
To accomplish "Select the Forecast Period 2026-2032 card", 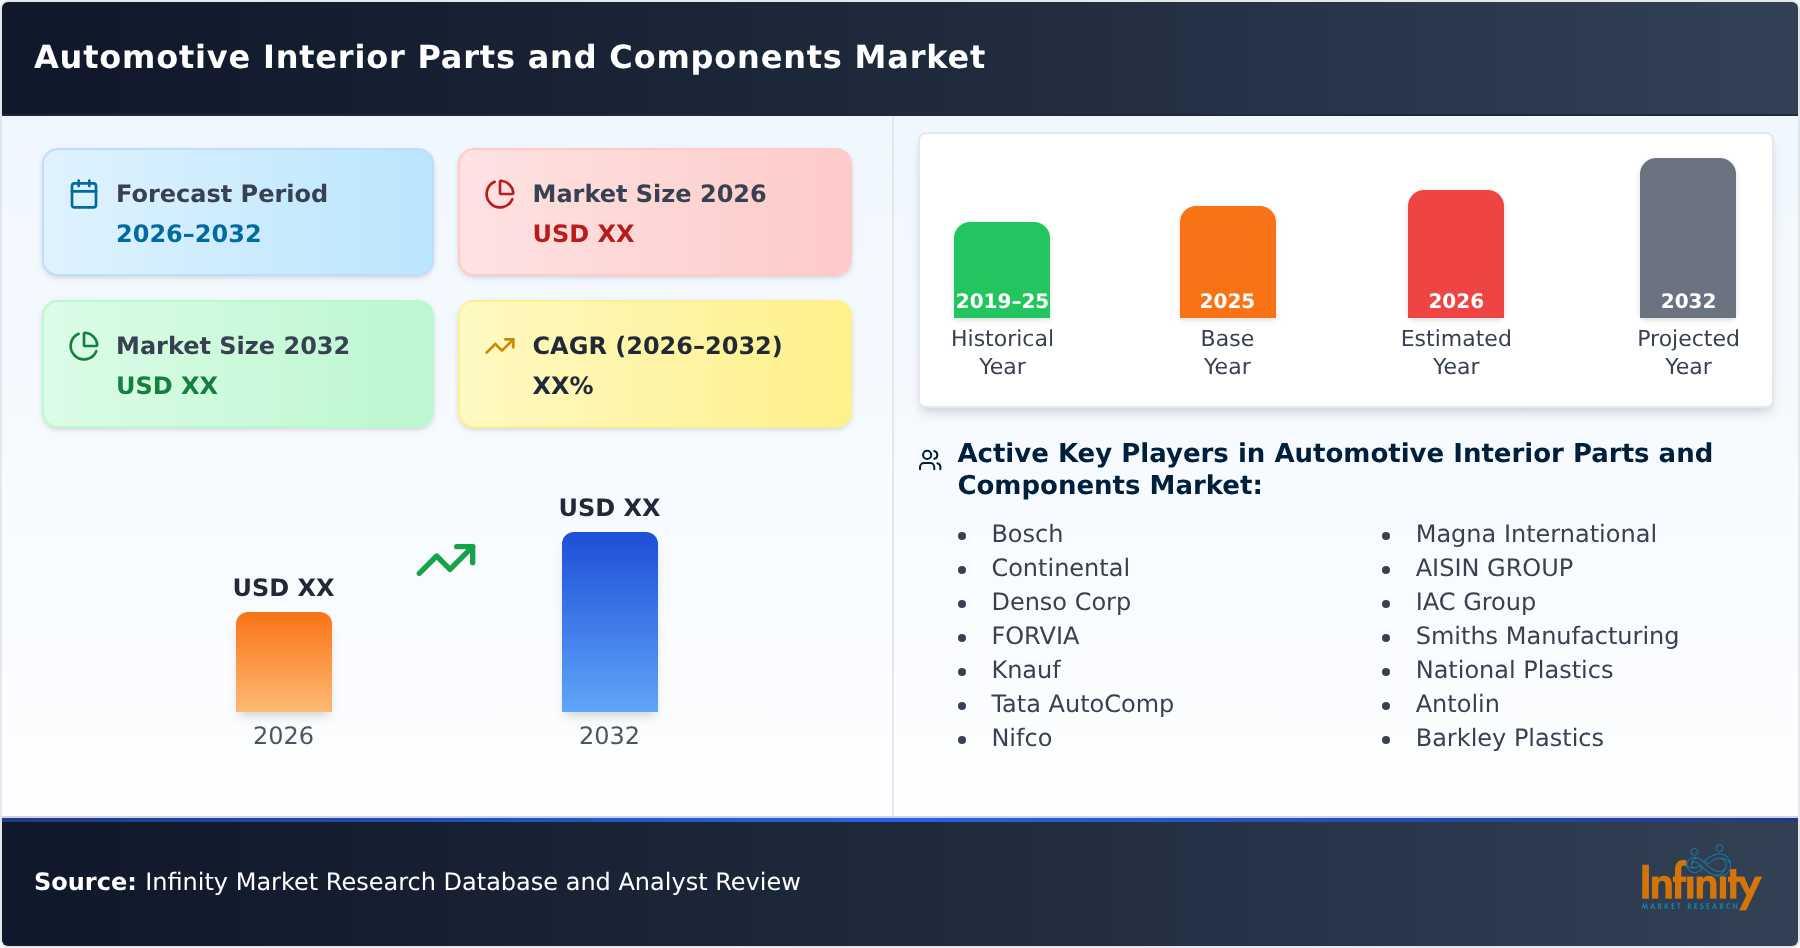I will coord(238,212).
